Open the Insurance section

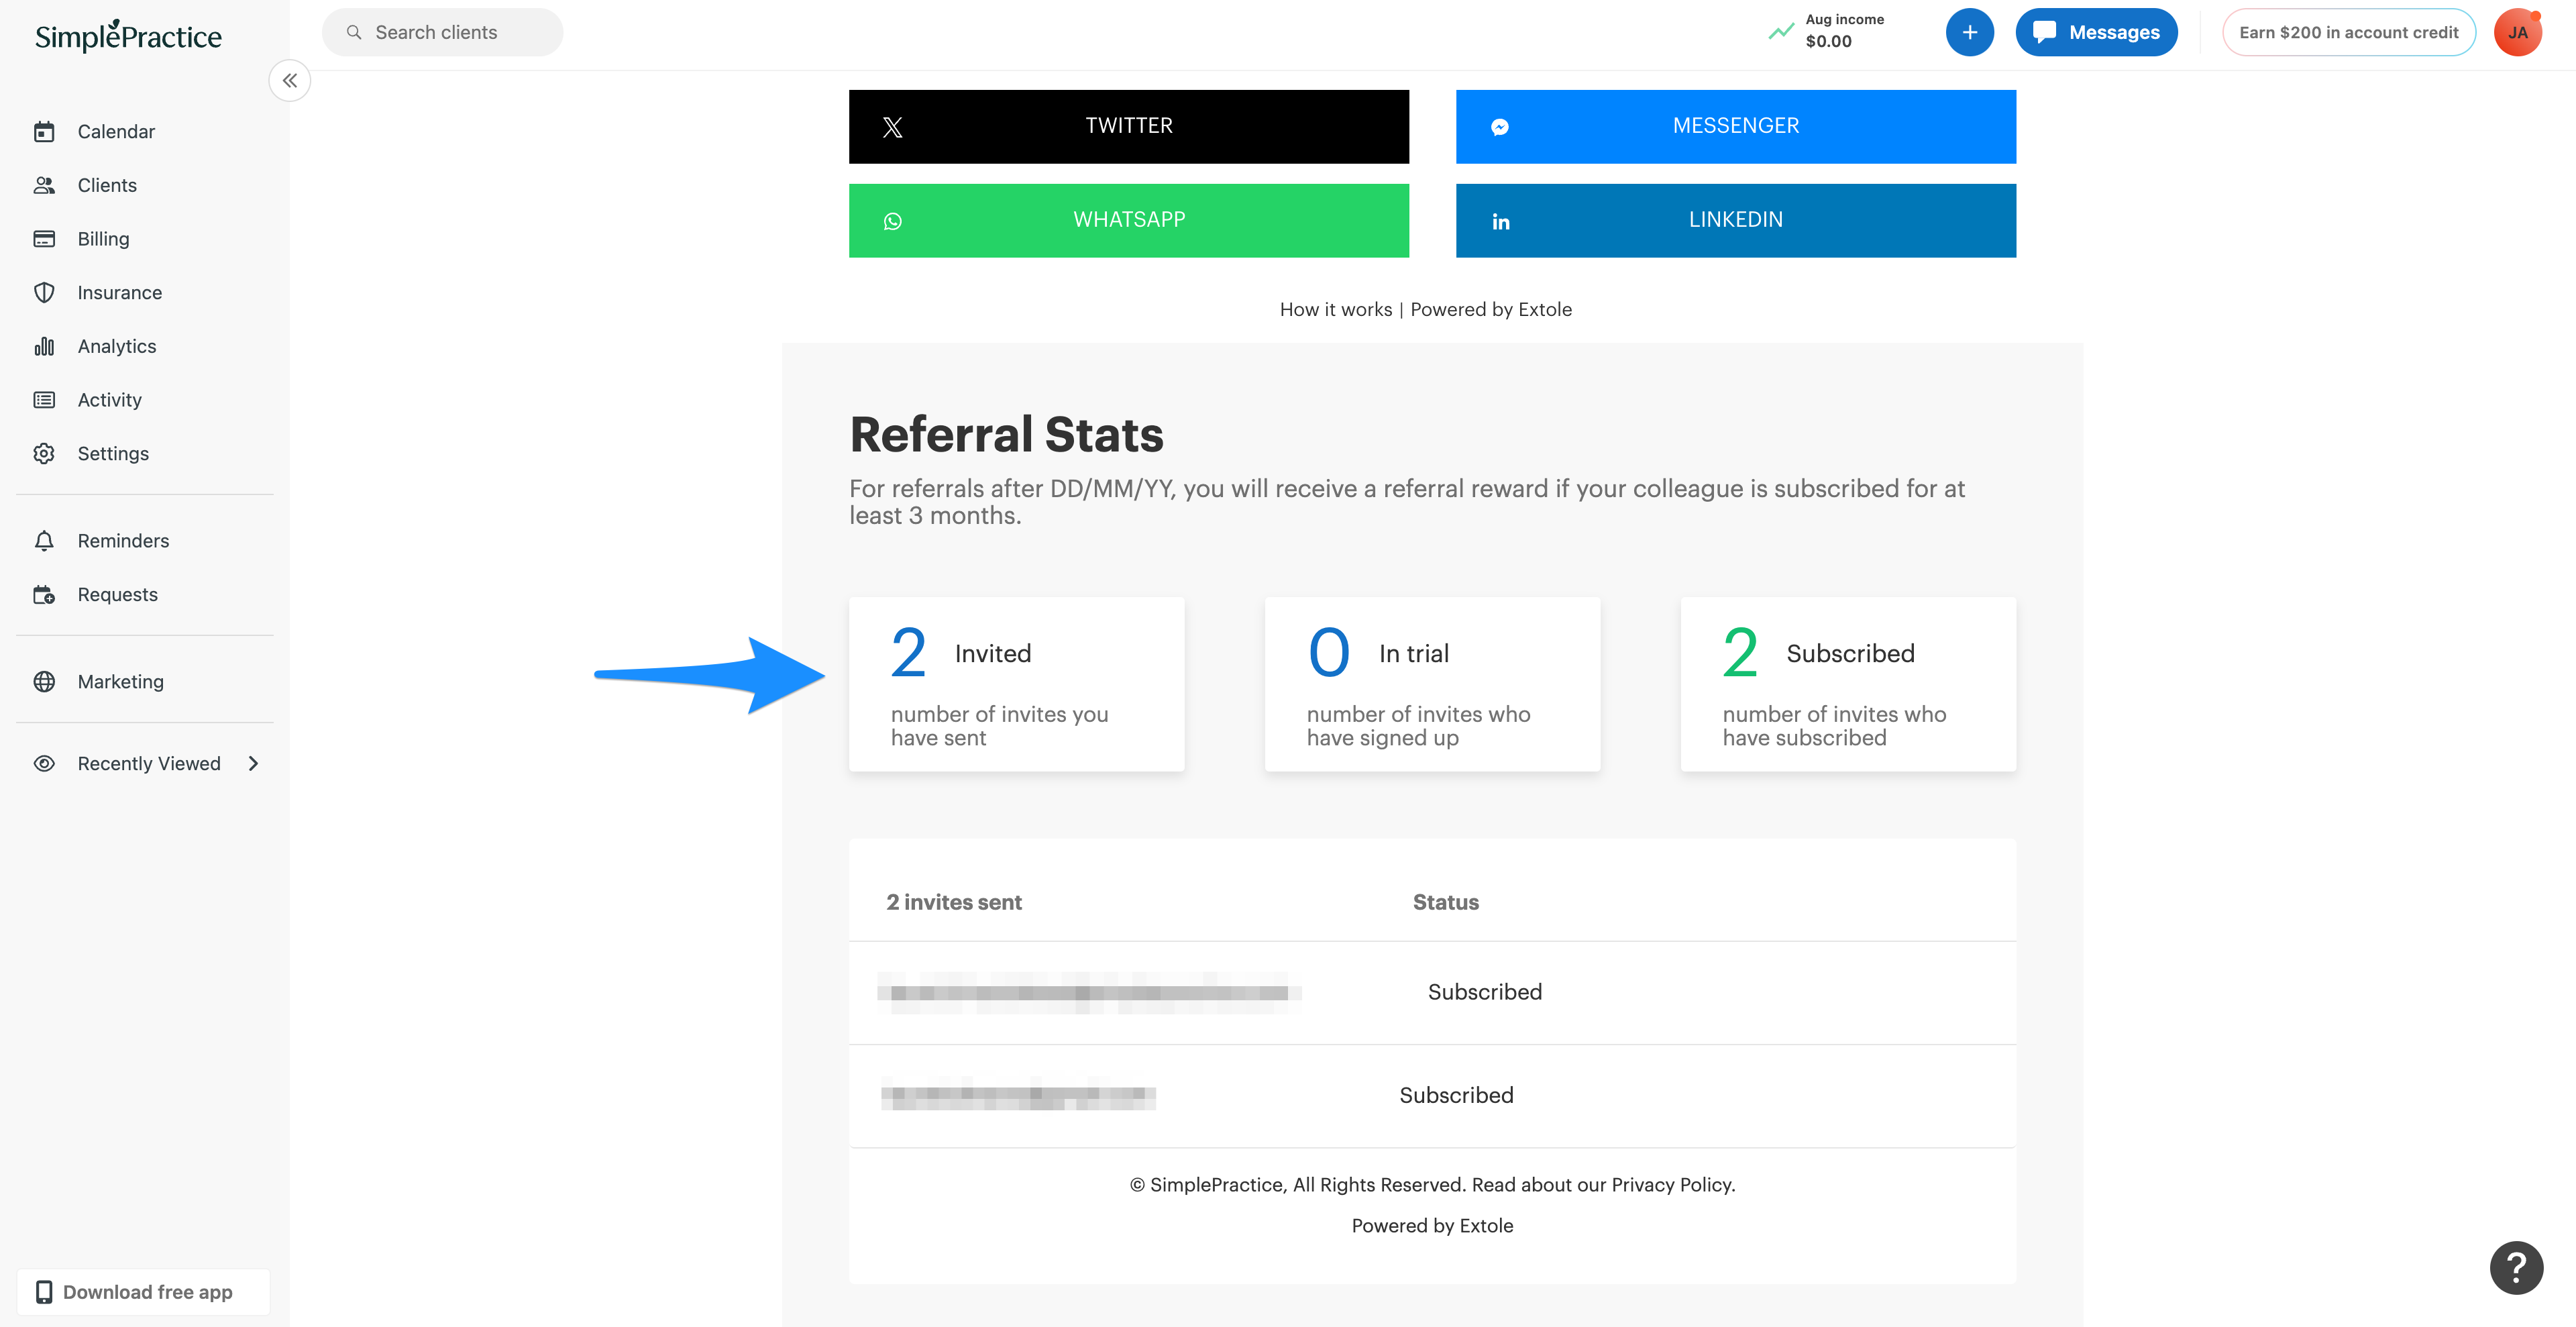(119, 292)
